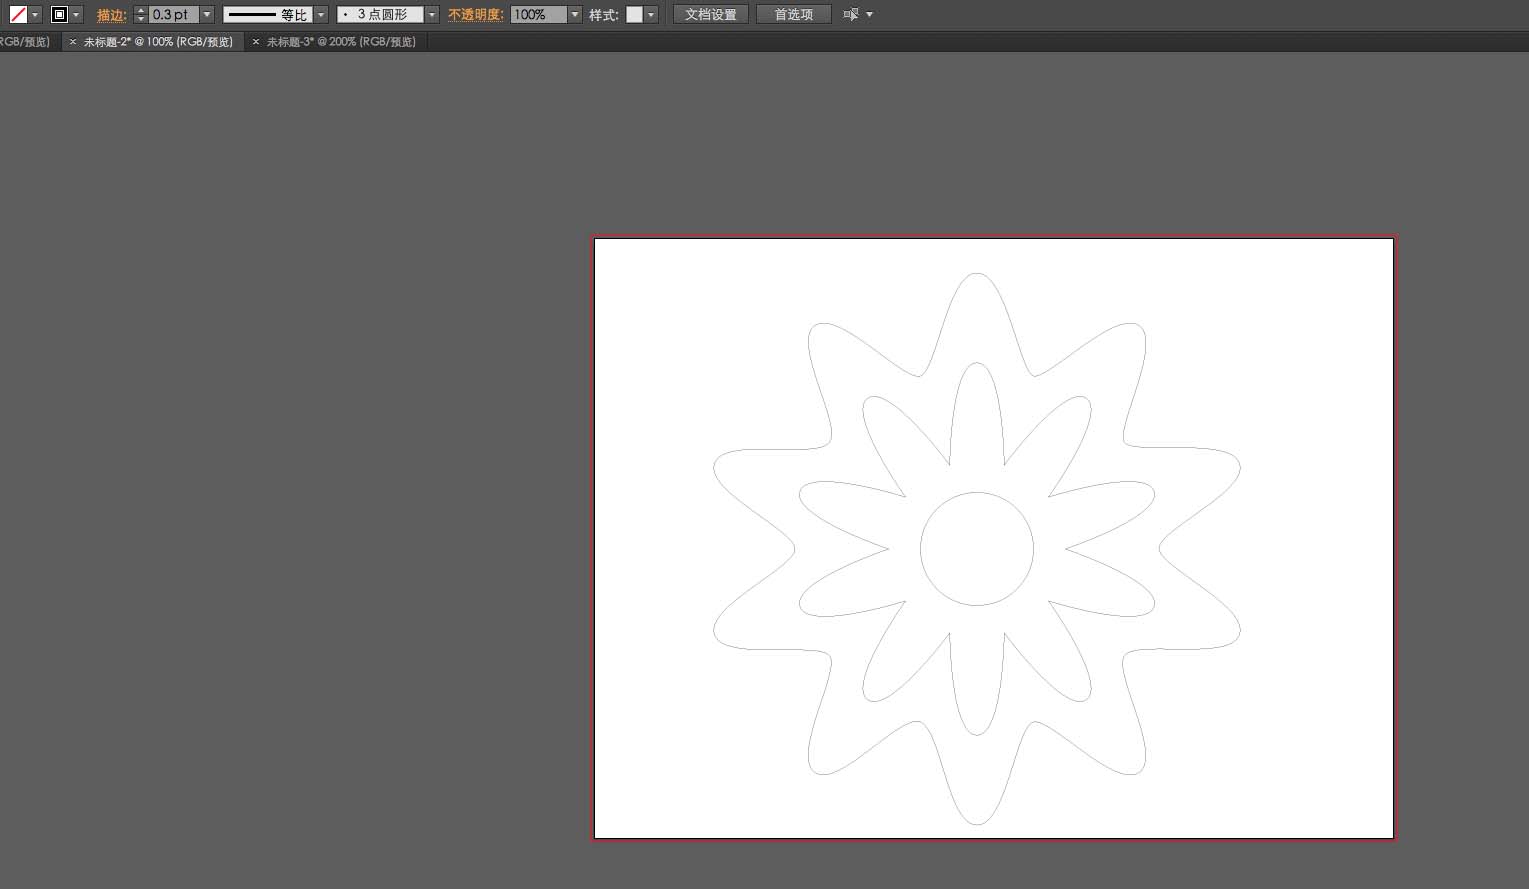Click the stroke color swatch
This screenshot has width=1529, height=889.
click(59, 15)
